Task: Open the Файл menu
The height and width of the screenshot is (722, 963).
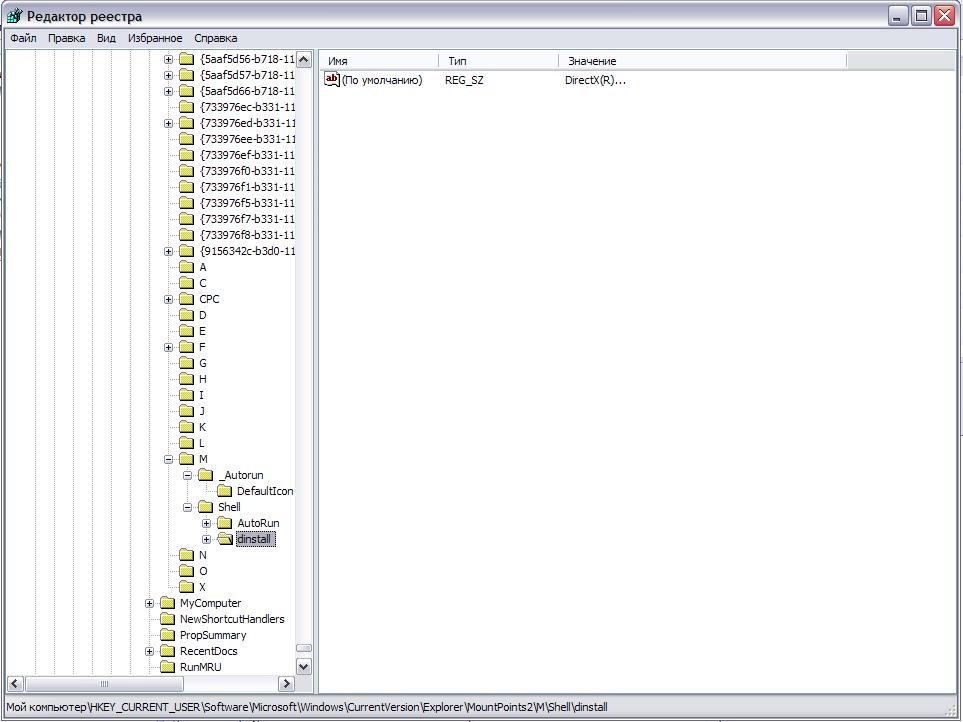Action: (x=23, y=38)
